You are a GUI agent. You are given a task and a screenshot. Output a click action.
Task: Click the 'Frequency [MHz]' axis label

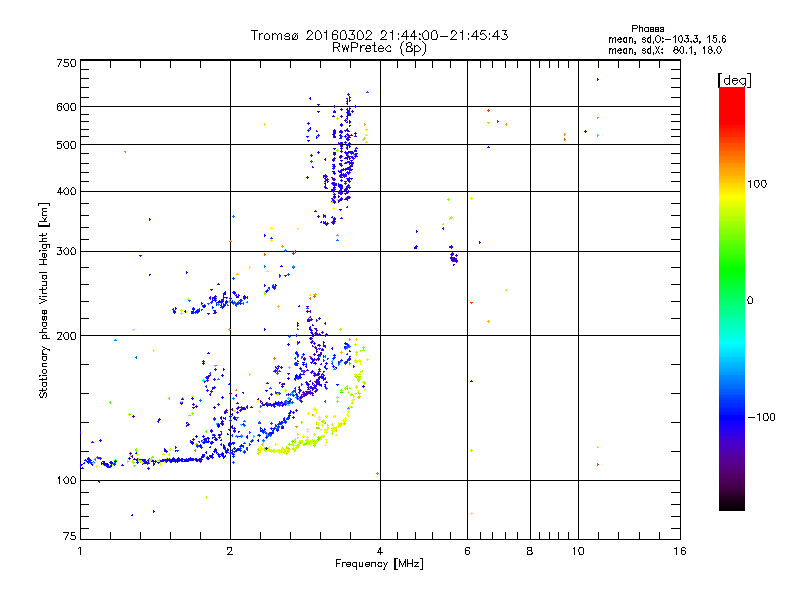[x=379, y=563]
